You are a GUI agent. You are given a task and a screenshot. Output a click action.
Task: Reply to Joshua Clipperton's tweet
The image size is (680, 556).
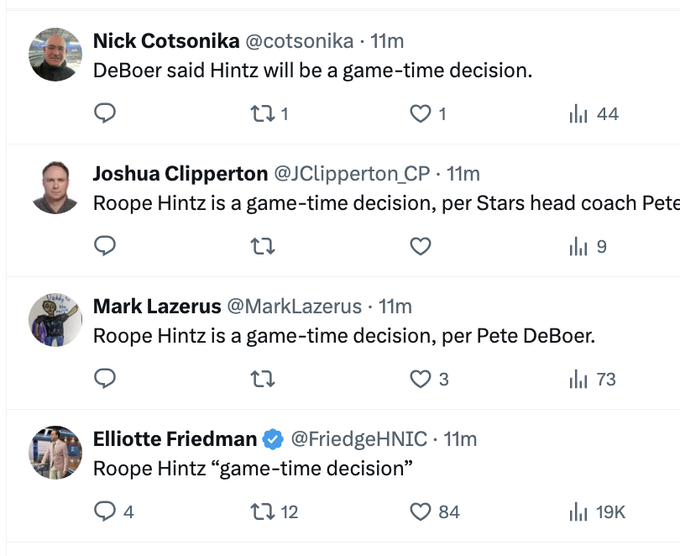click(x=105, y=246)
